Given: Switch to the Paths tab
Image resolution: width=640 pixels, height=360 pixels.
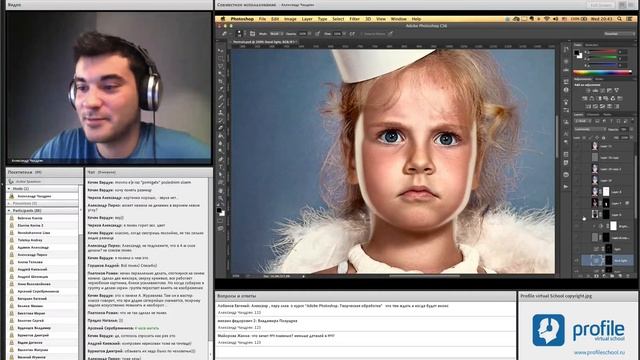Looking at the screenshot, I should pyautogui.click(x=607, y=115).
